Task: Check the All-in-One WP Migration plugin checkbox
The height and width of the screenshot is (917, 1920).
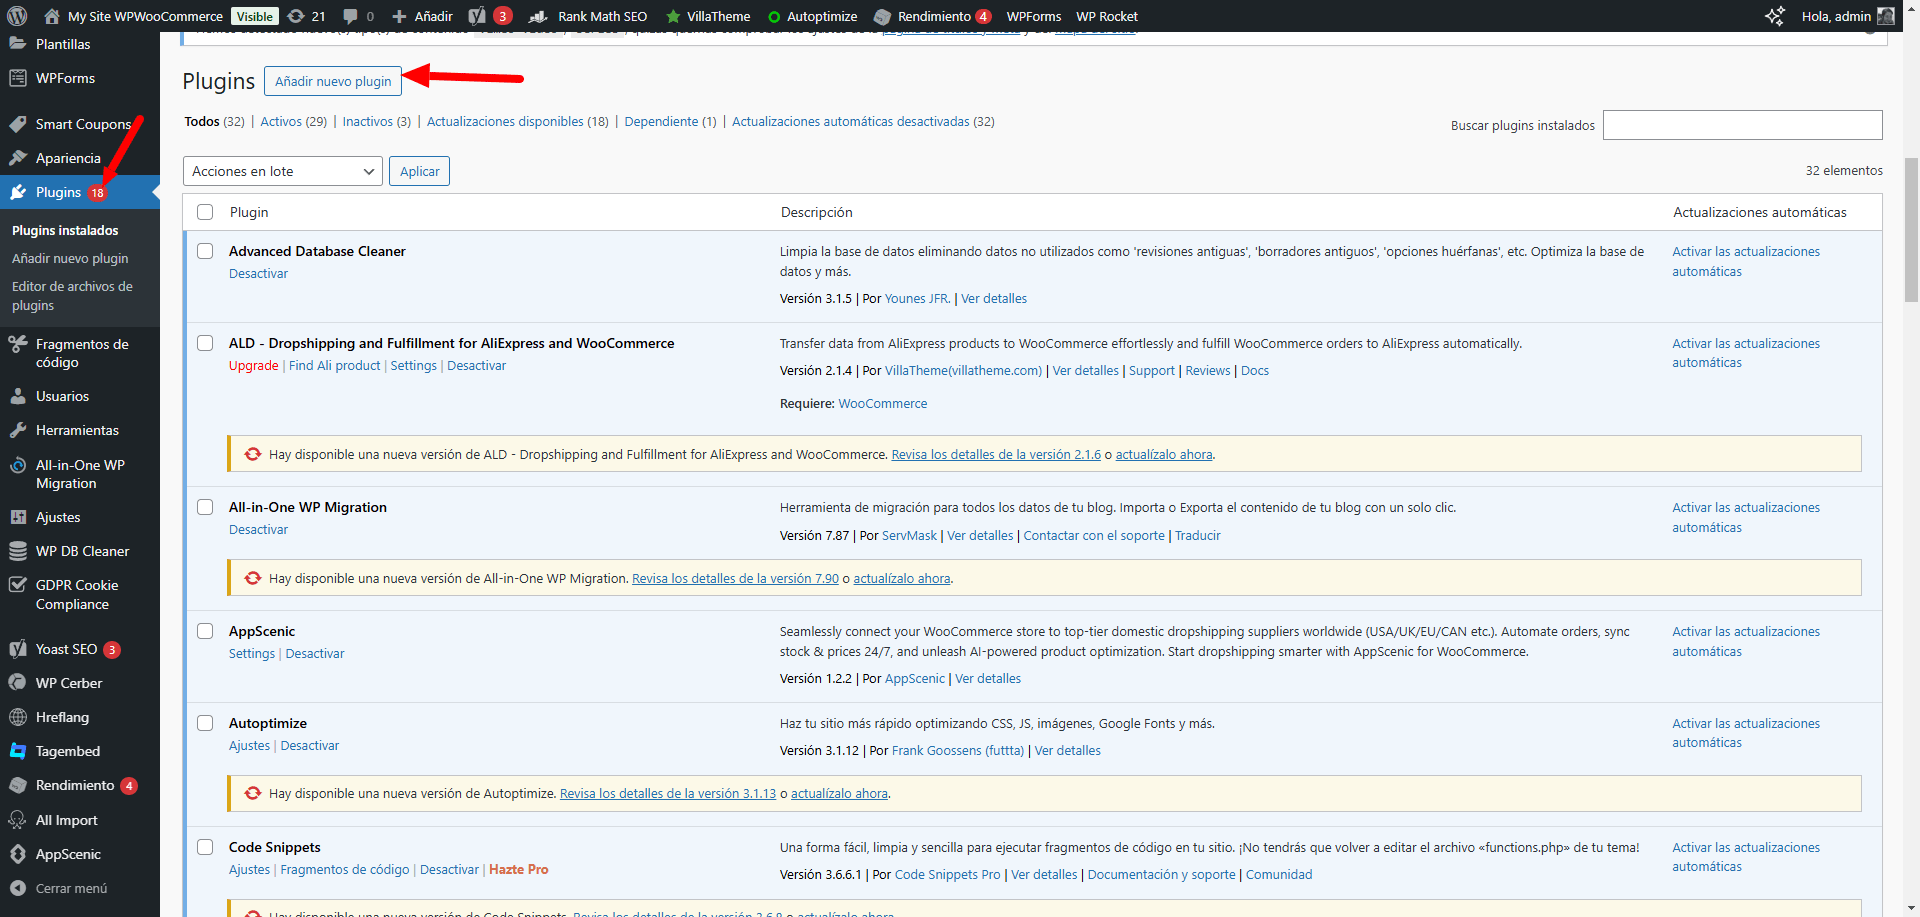Action: 205,507
